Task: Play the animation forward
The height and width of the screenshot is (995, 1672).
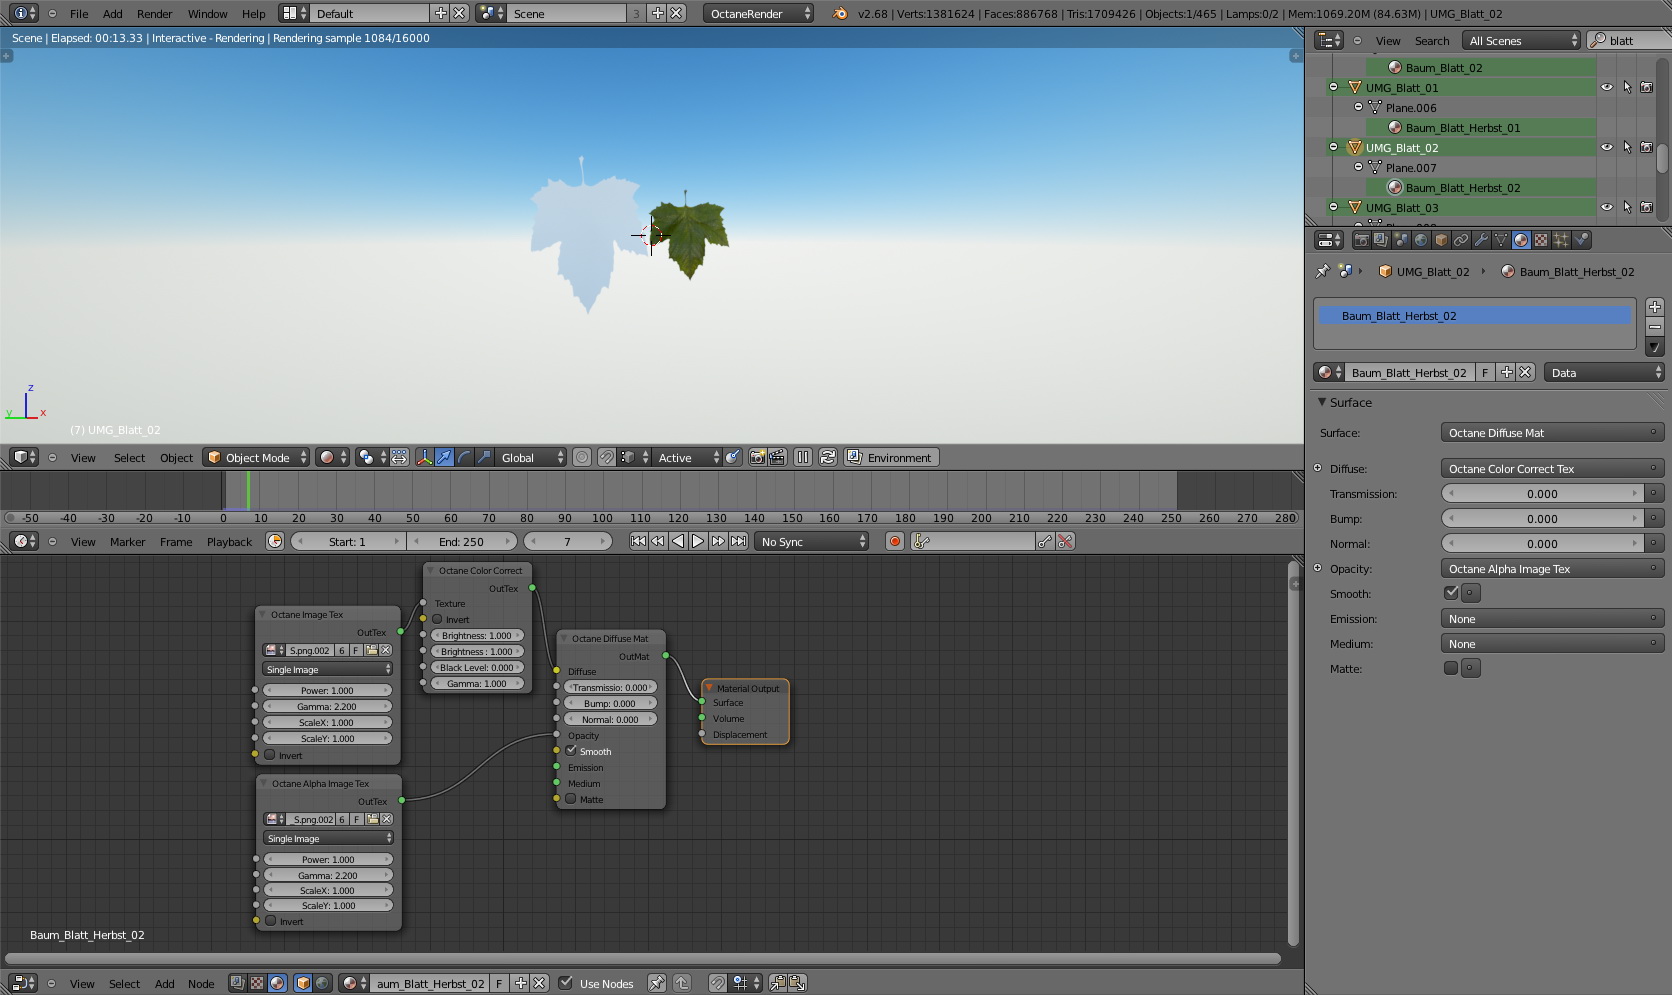Action: click(698, 541)
